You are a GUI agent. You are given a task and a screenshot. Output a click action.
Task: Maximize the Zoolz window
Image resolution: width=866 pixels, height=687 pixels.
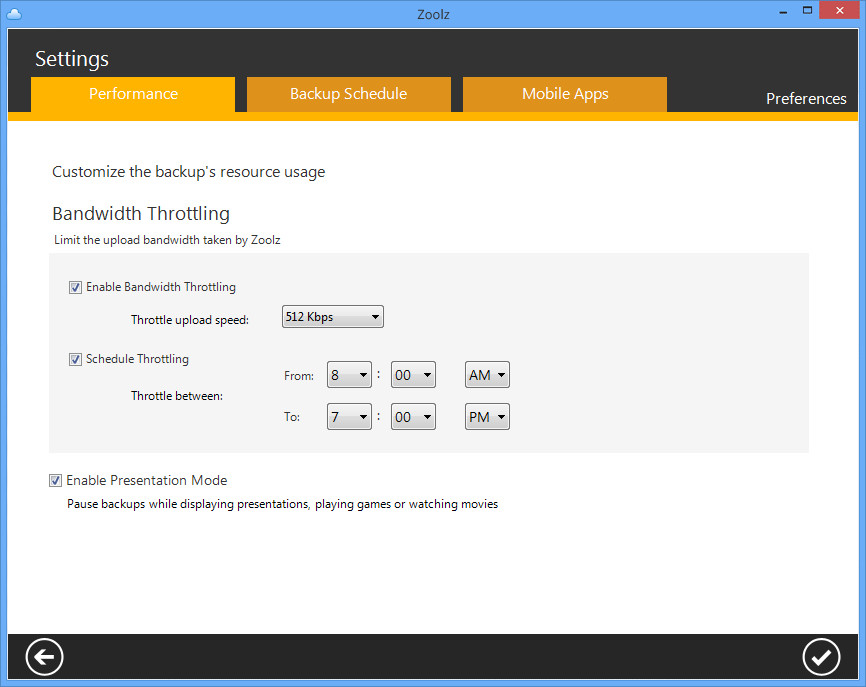click(x=807, y=10)
